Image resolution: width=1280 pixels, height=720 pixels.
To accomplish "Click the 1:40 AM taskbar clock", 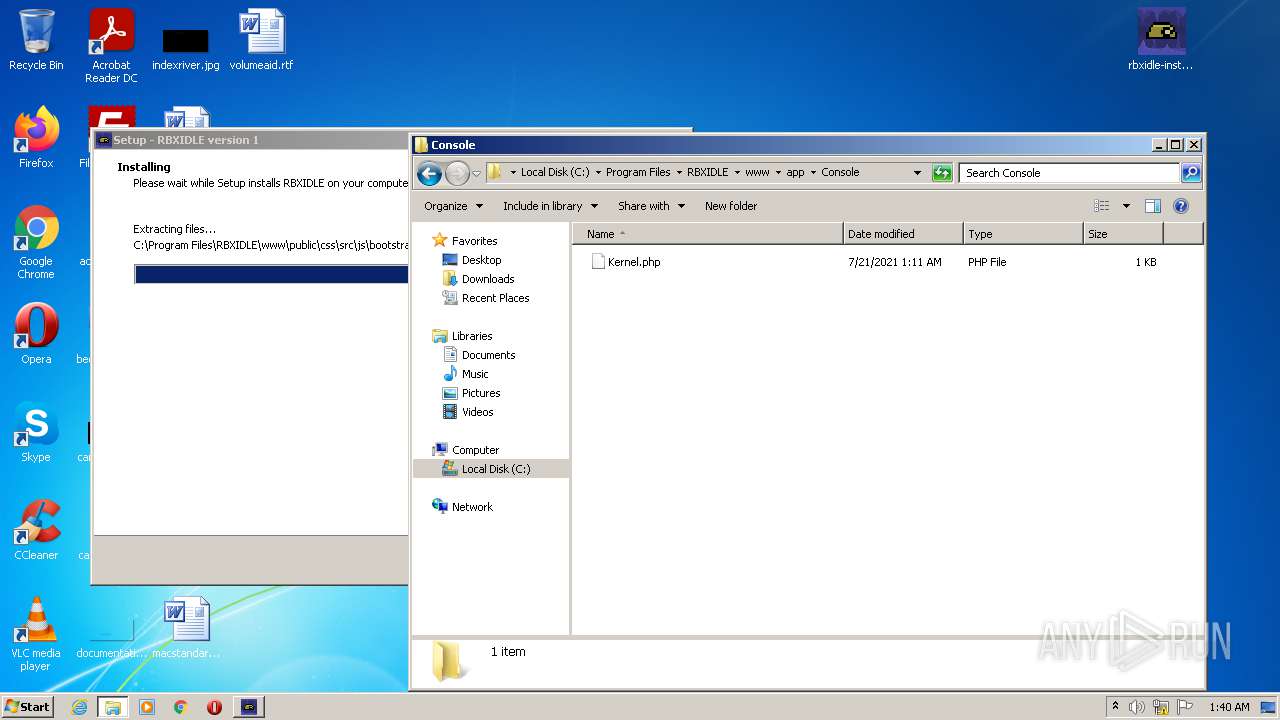I will (x=1229, y=707).
